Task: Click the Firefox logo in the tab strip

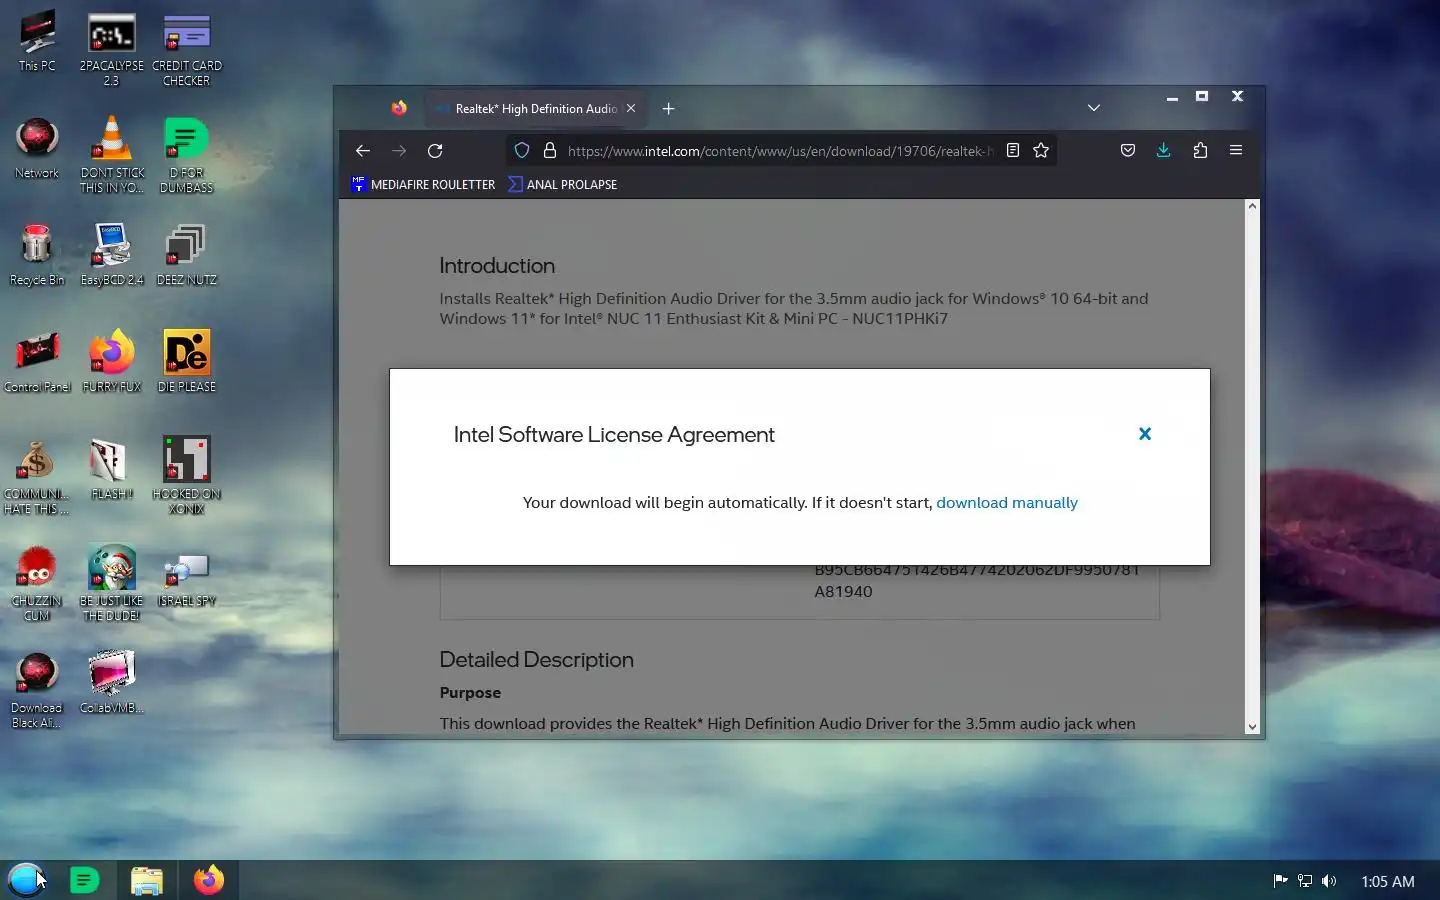Action: pyautogui.click(x=399, y=108)
